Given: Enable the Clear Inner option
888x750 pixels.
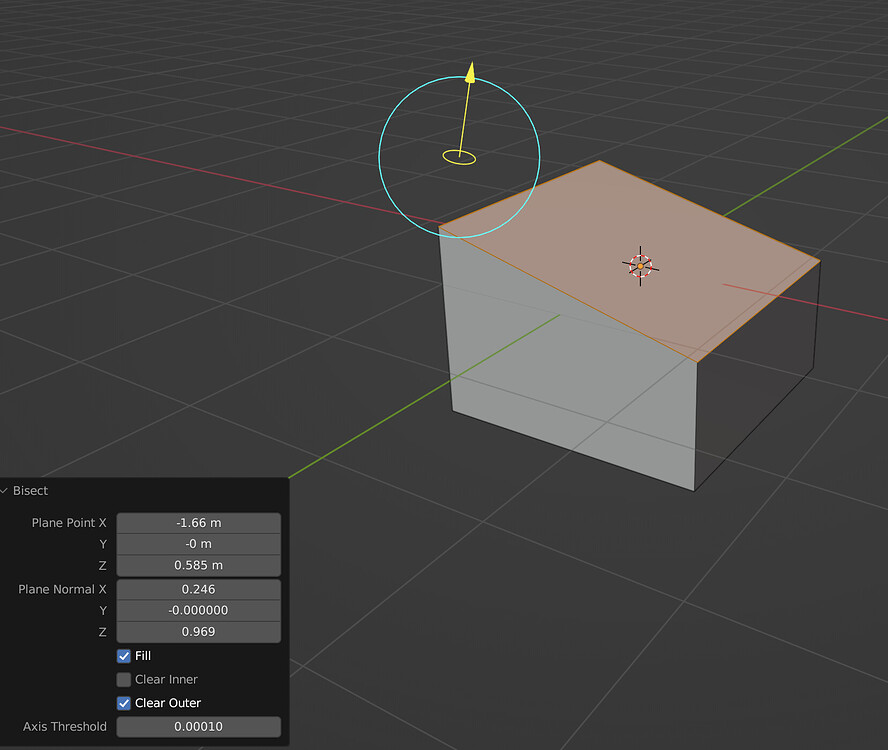Looking at the screenshot, I should point(125,679).
